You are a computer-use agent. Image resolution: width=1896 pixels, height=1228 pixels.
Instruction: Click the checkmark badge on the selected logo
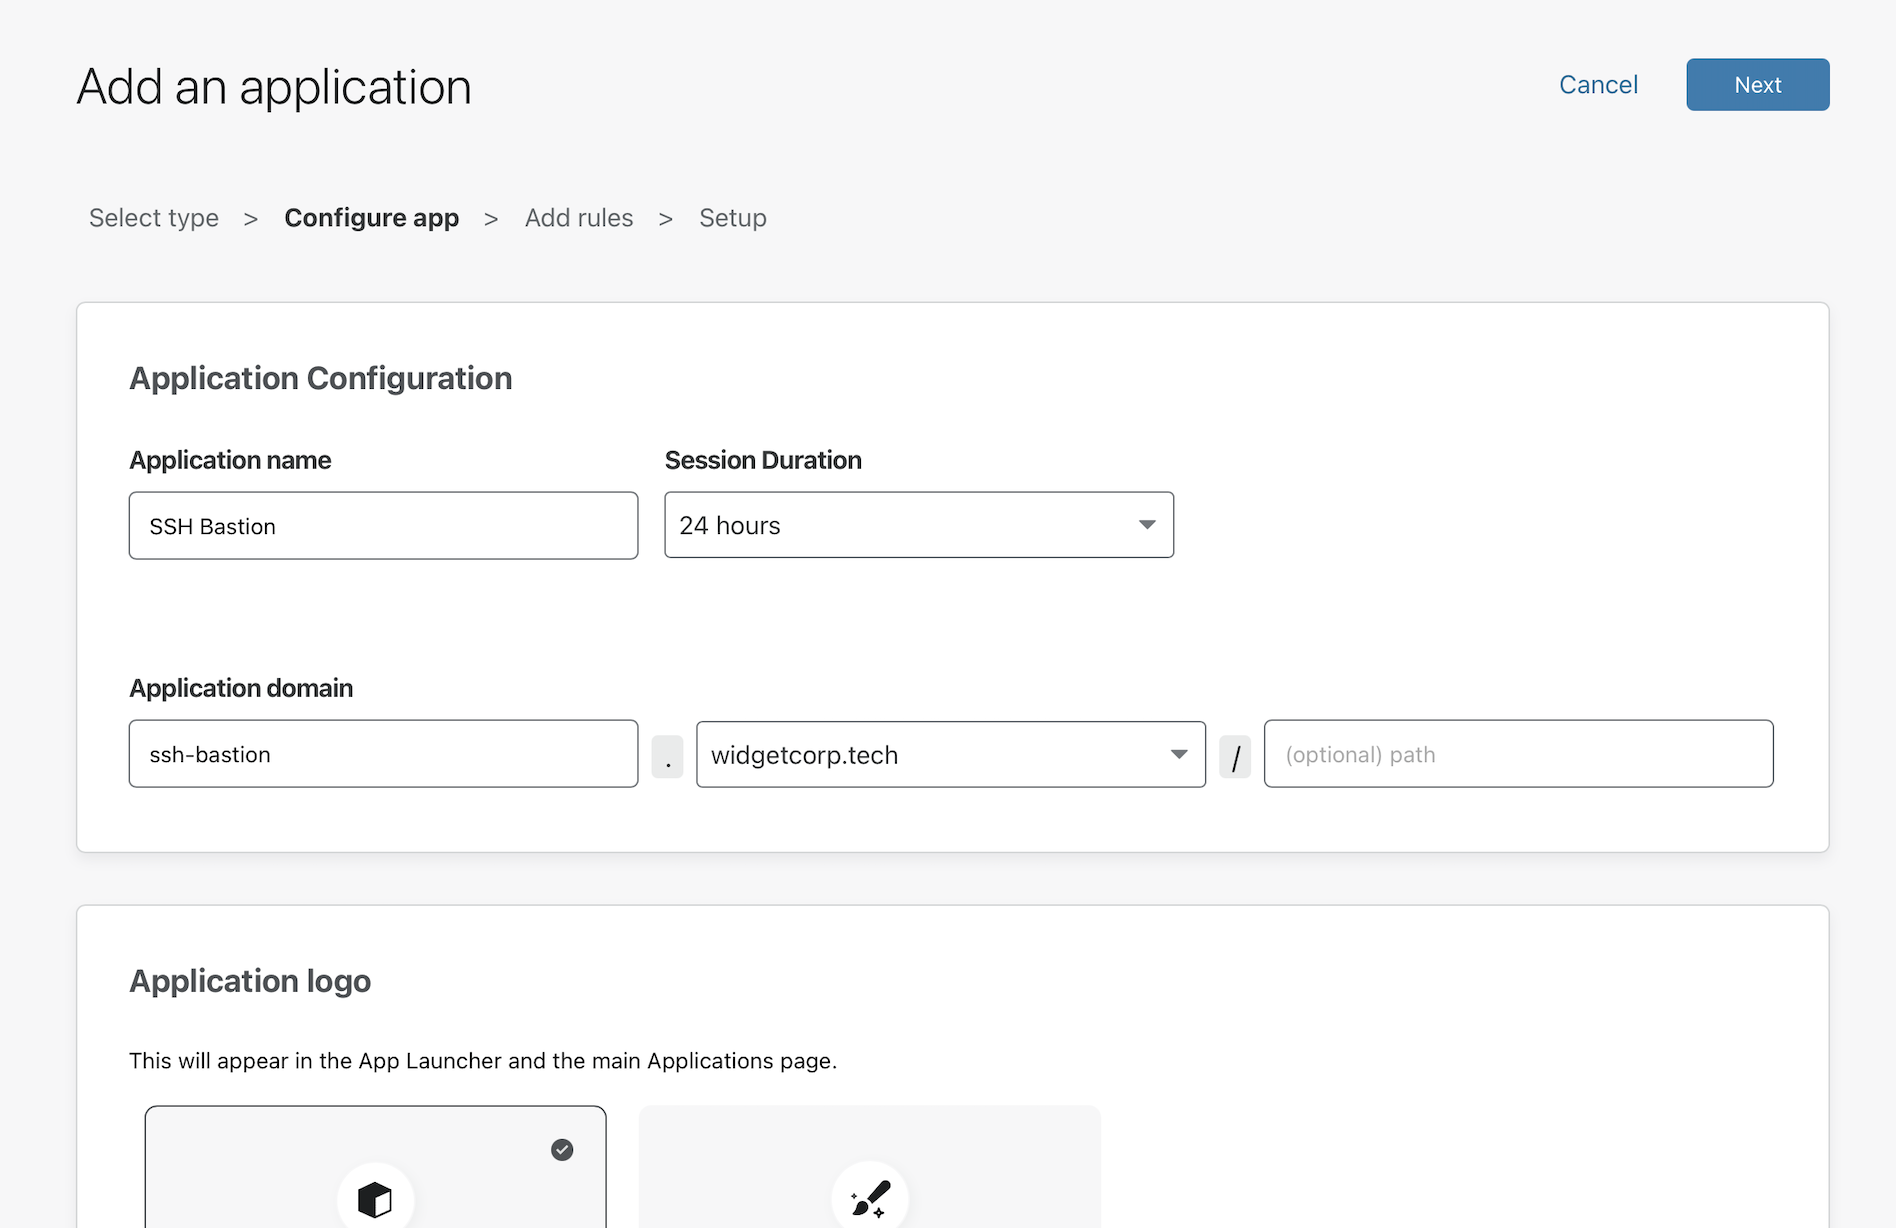[561, 1150]
